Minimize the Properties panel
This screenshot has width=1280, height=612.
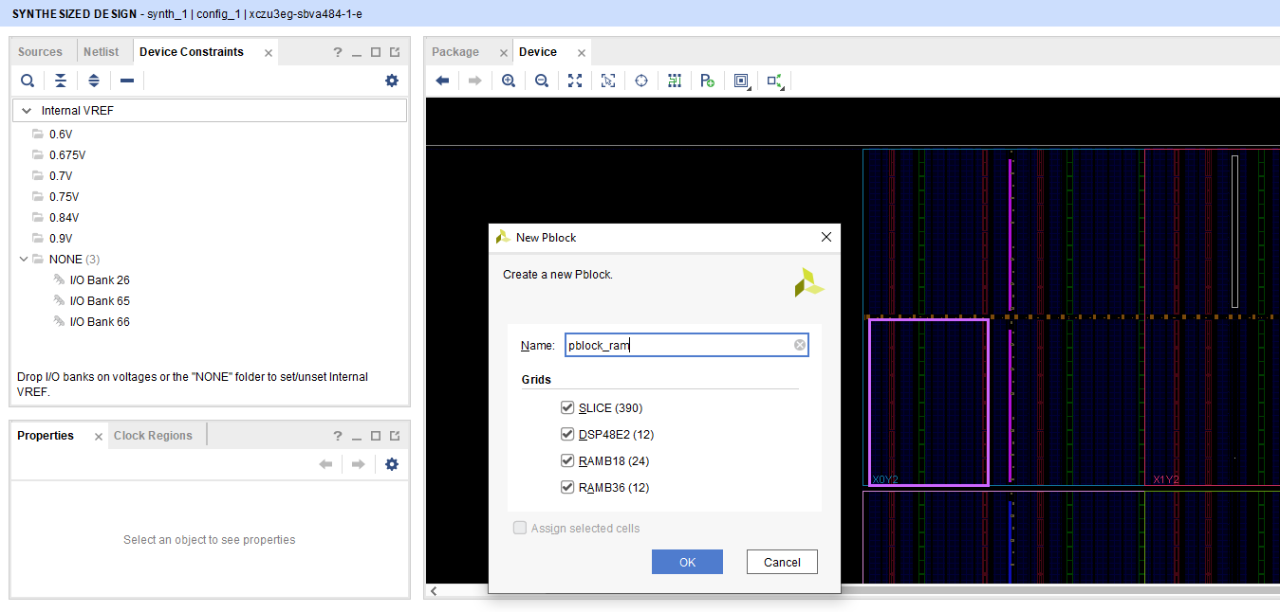click(x=357, y=437)
